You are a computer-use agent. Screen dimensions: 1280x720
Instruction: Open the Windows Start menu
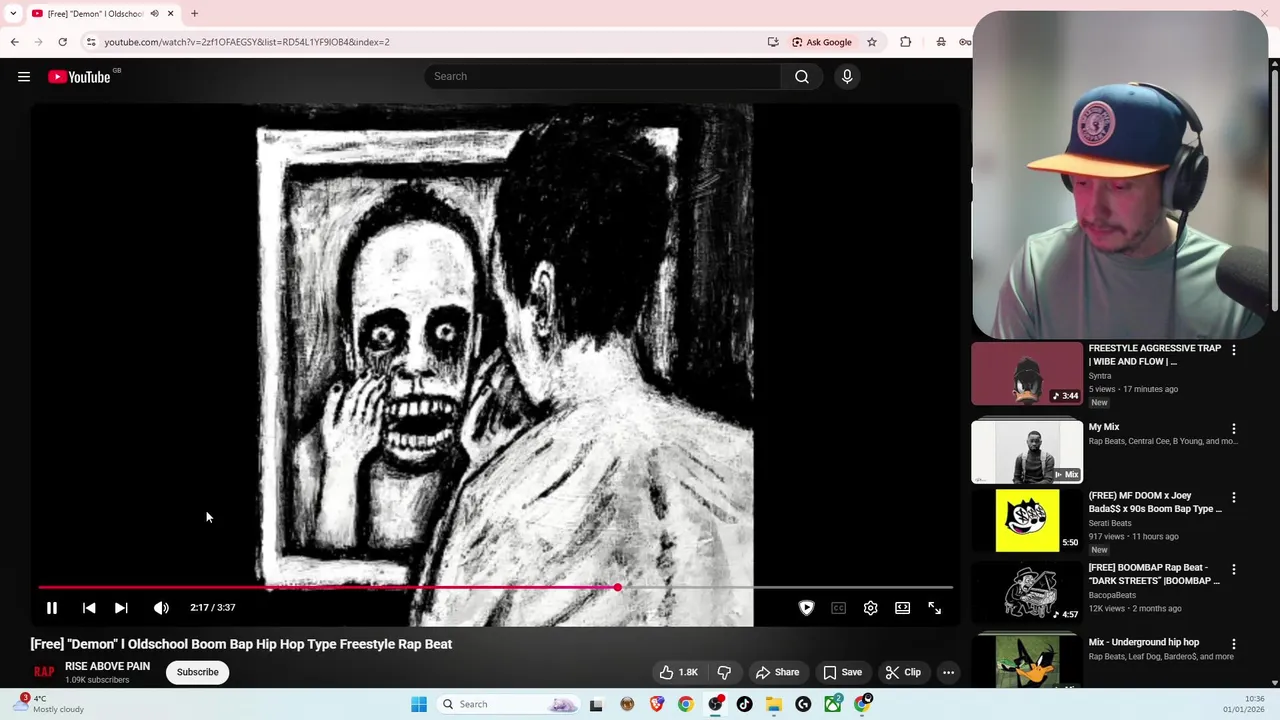pos(419,704)
